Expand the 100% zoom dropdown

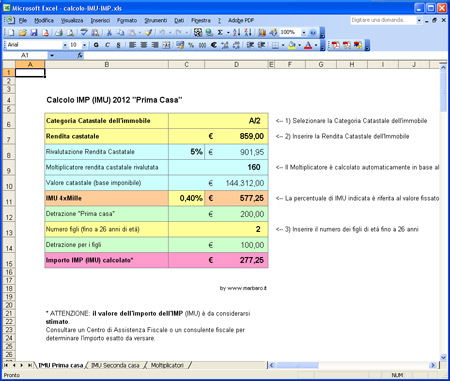click(304, 33)
